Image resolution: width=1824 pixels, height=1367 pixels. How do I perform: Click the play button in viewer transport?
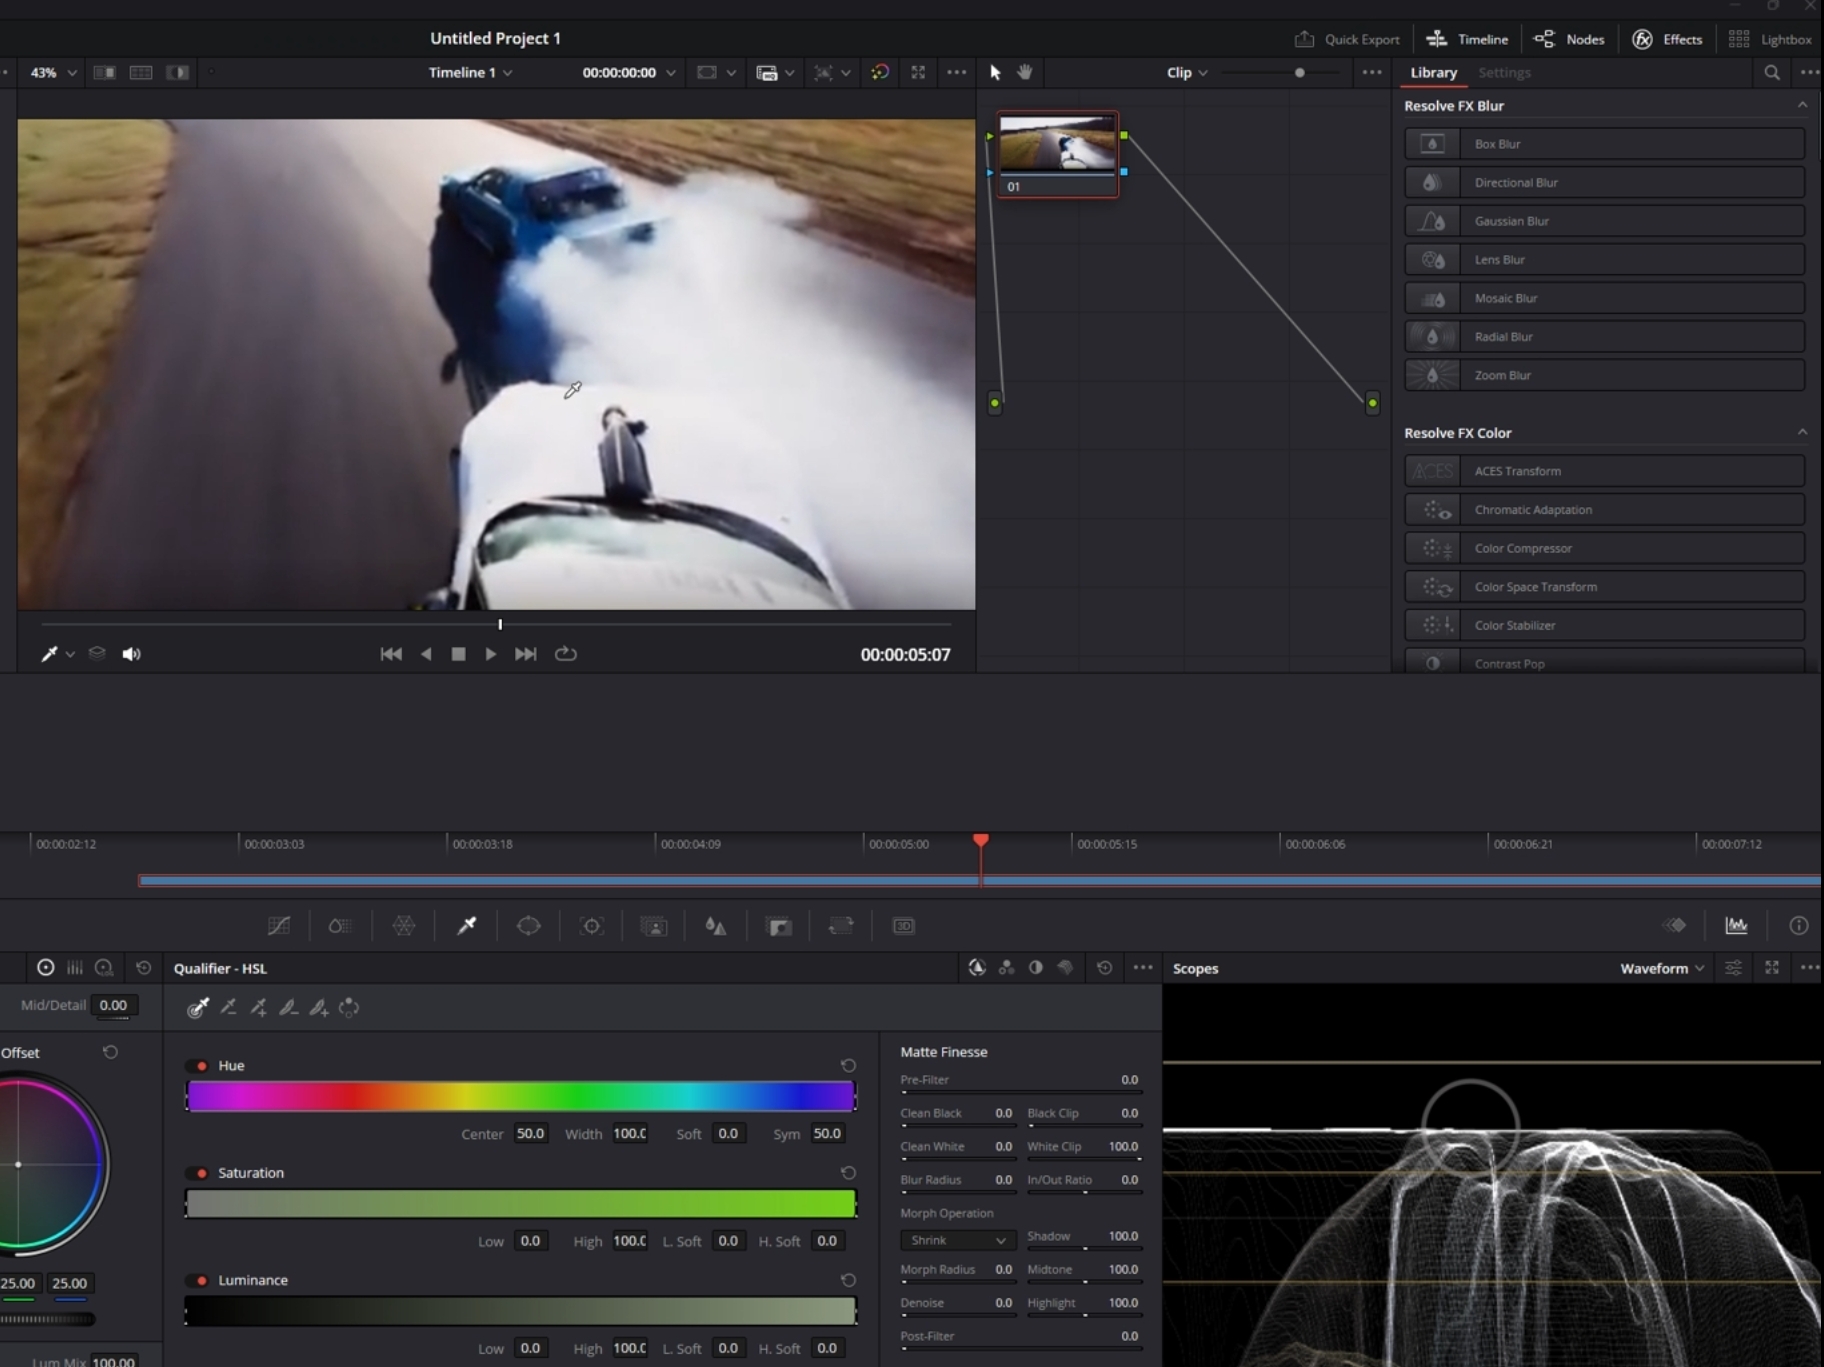click(x=490, y=654)
